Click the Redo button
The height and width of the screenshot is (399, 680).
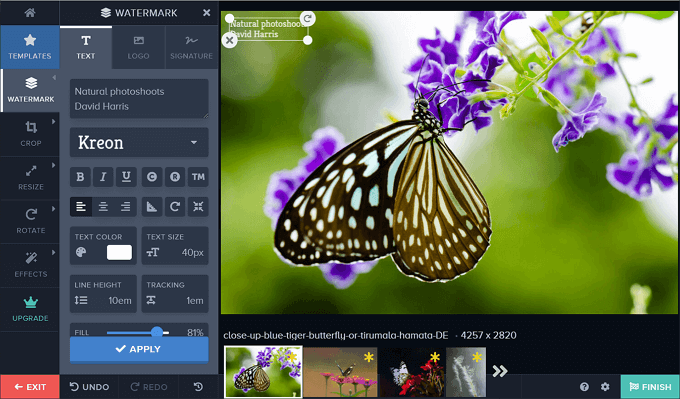coord(149,387)
